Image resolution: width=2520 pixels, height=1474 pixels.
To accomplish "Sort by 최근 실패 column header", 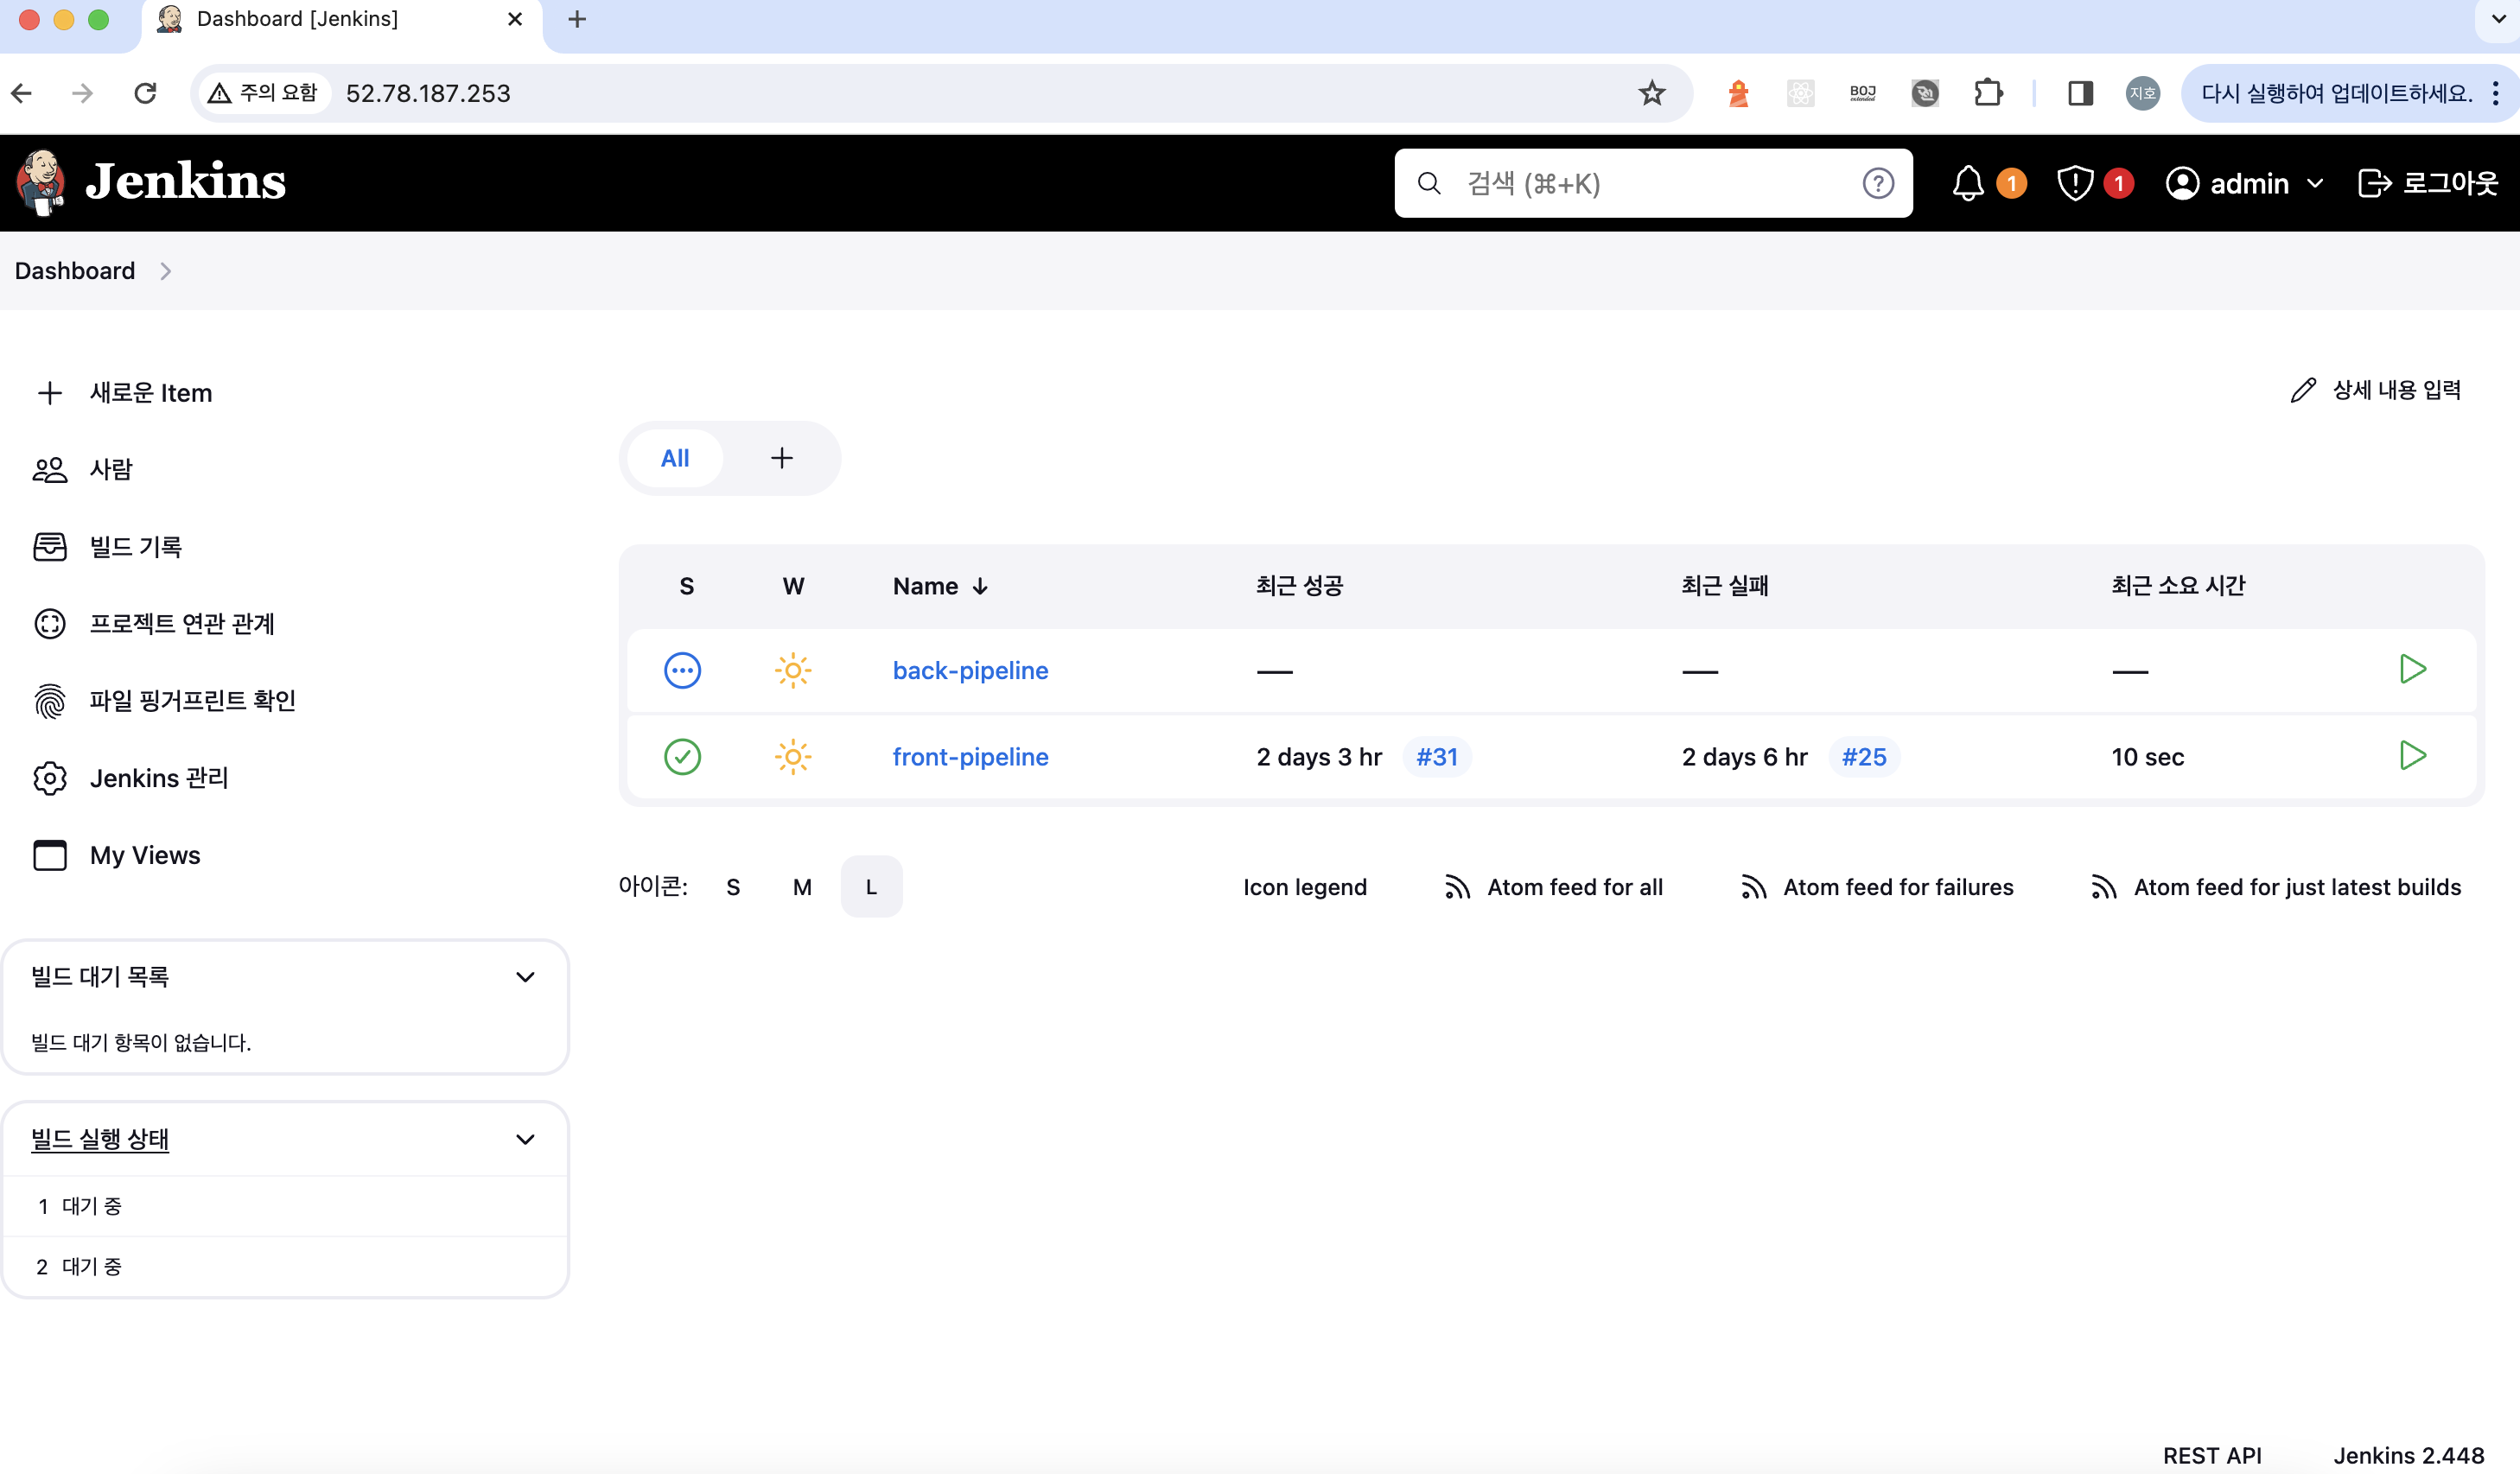I will pos(1725,586).
